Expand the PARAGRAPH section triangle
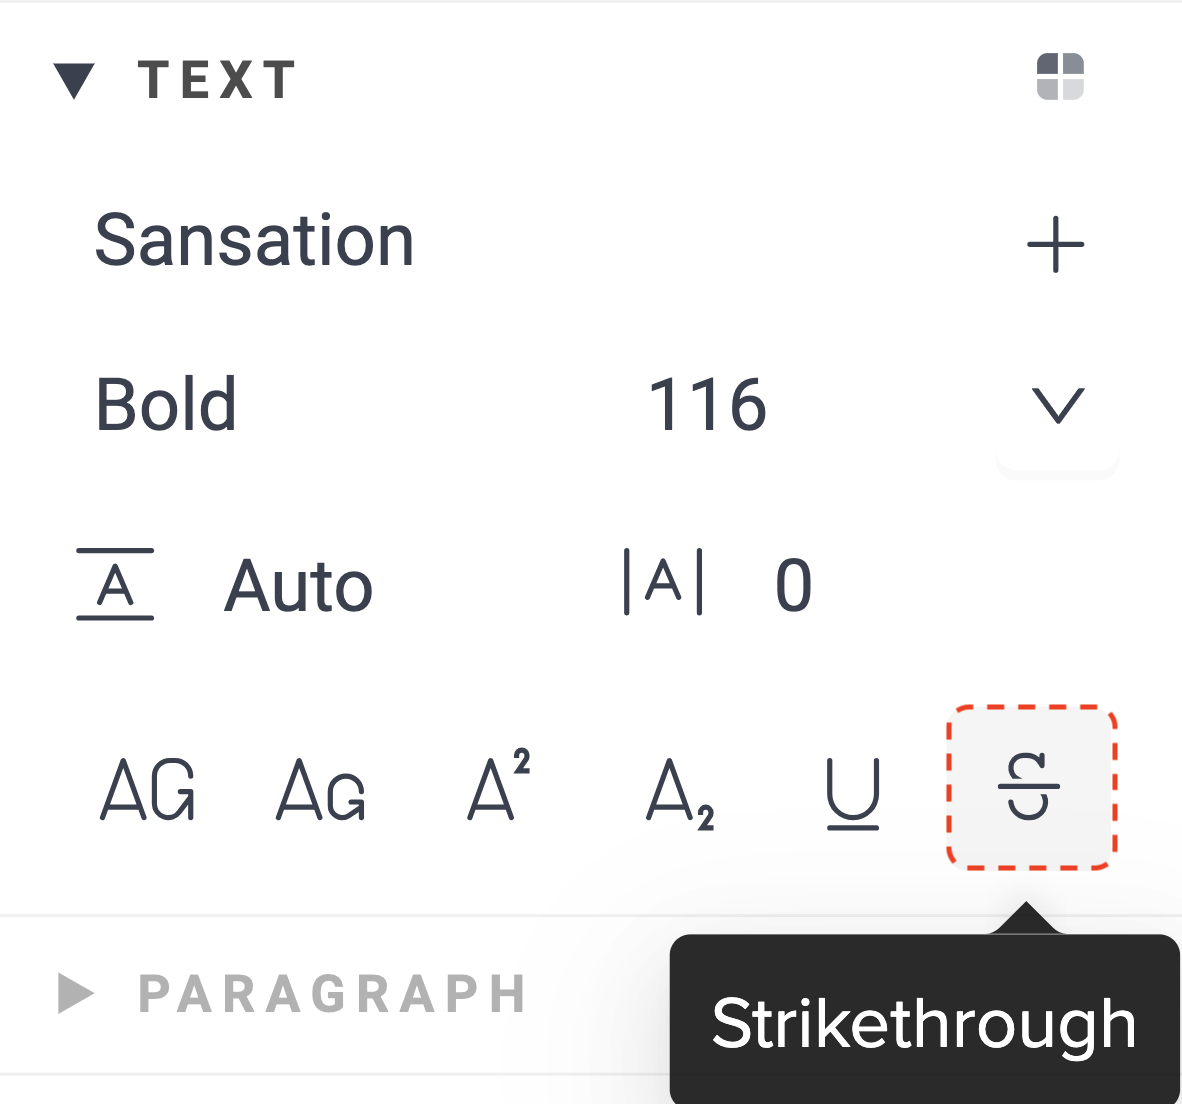The width and height of the screenshot is (1182, 1104). (x=76, y=993)
